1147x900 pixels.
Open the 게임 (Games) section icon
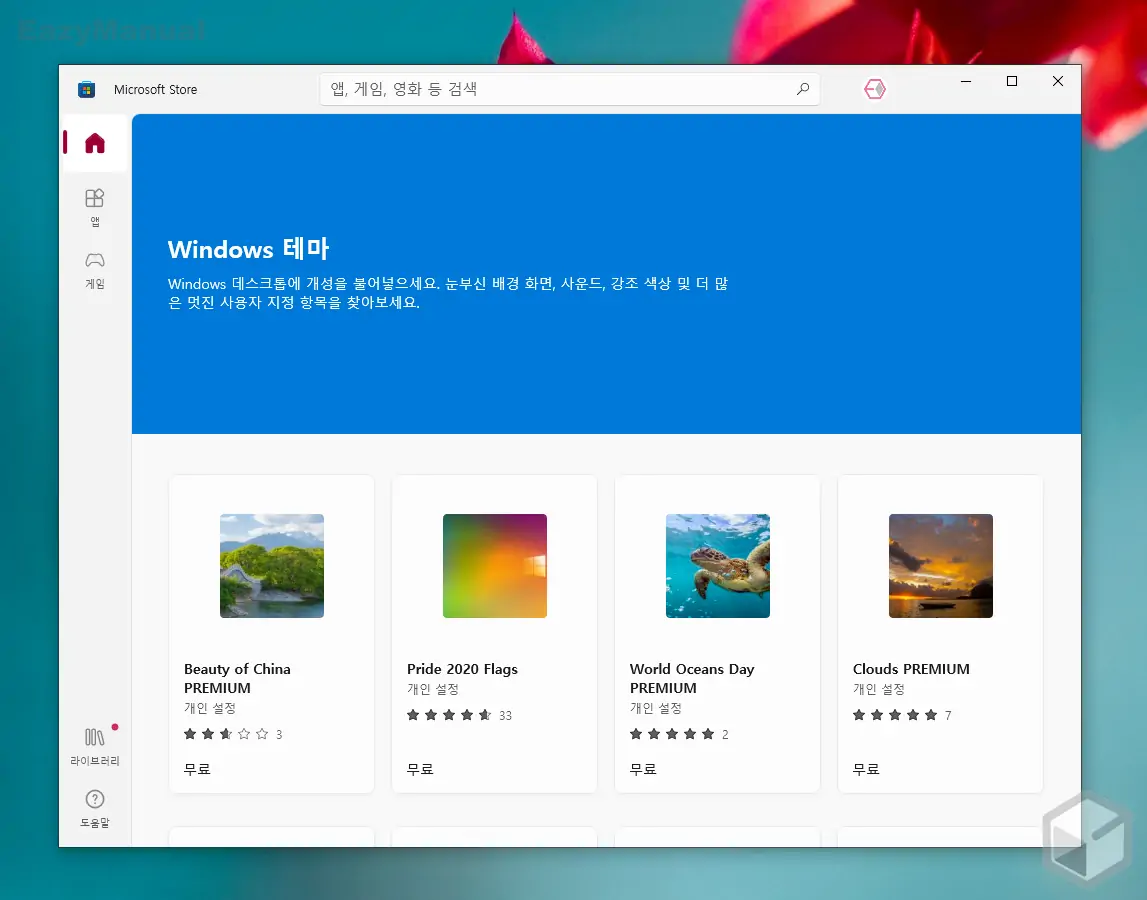(94, 269)
